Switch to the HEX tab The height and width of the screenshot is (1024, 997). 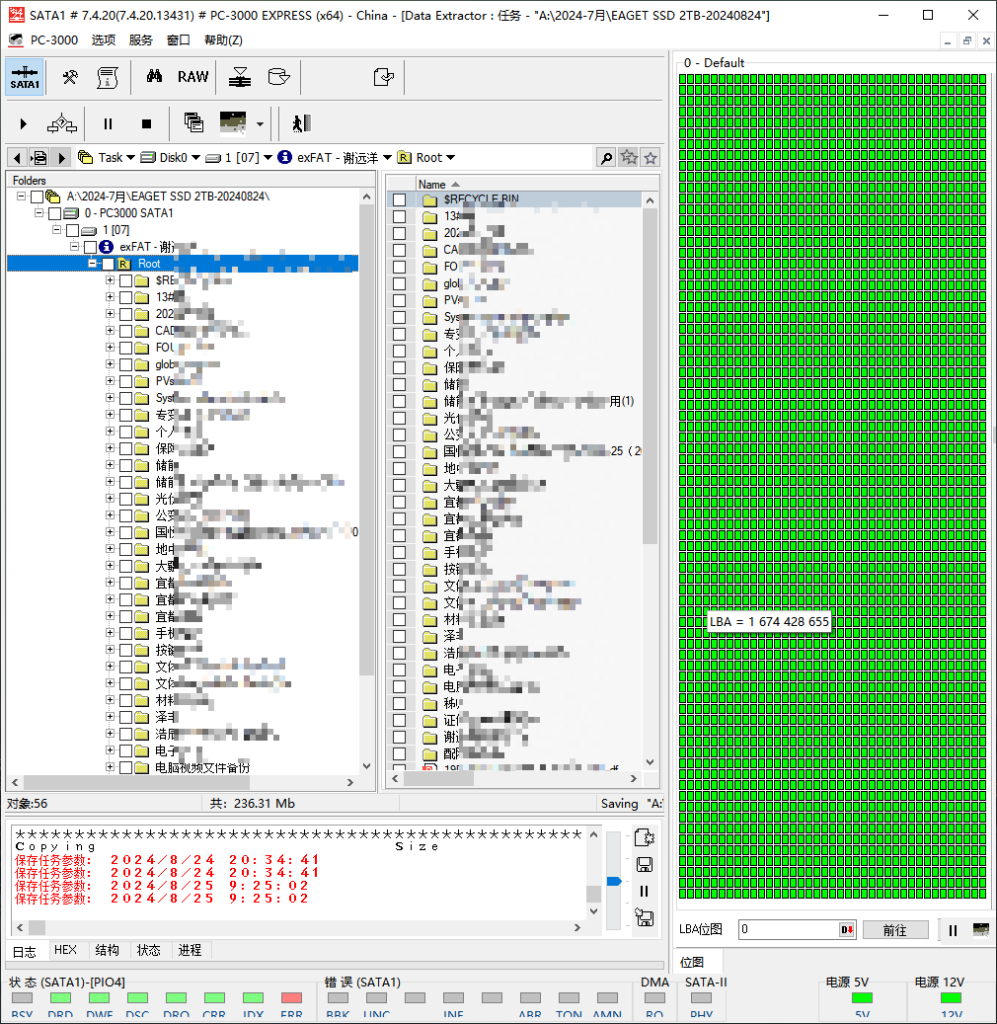click(65, 950)
